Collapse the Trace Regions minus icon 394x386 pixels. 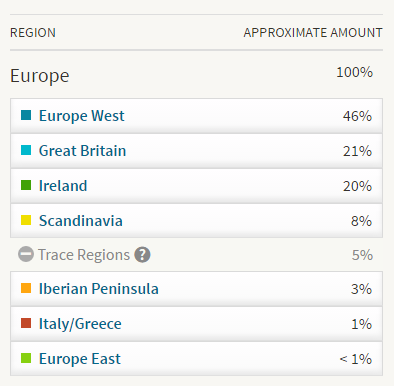(26, 254)
